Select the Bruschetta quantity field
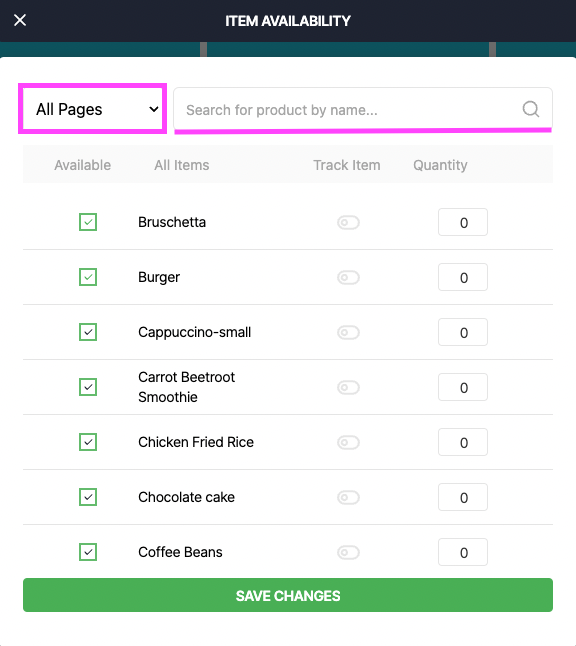 (463, 222)
